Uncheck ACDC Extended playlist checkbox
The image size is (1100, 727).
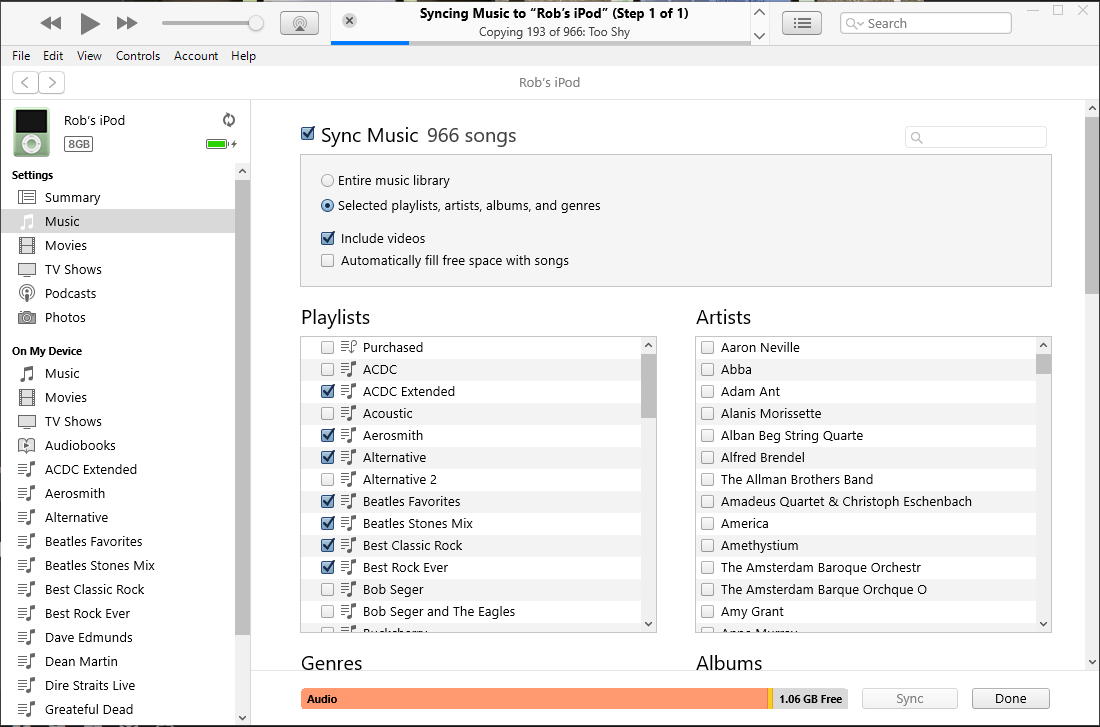pos(328,391)
